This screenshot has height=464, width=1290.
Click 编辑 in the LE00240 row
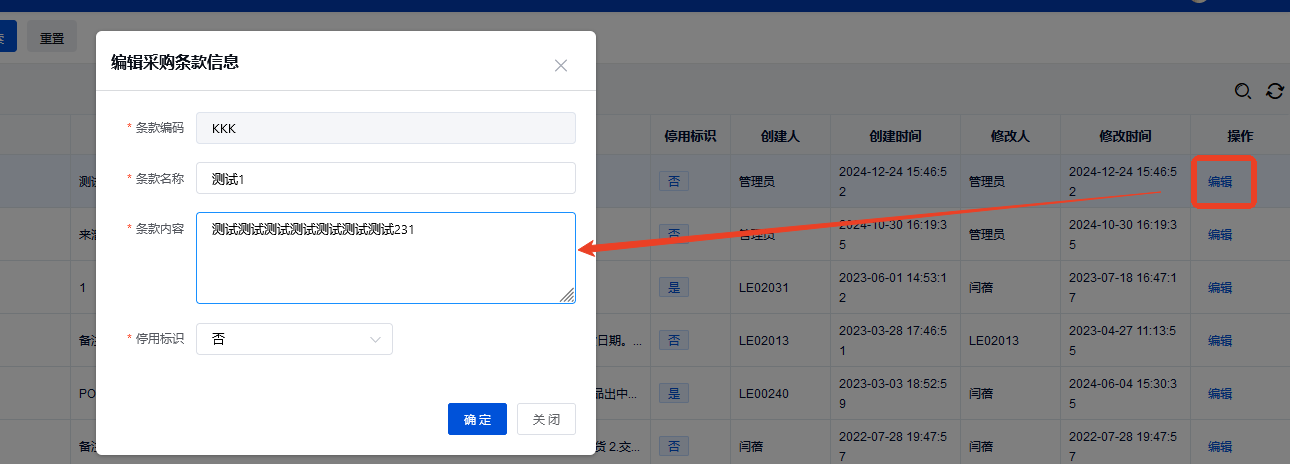1220,394
